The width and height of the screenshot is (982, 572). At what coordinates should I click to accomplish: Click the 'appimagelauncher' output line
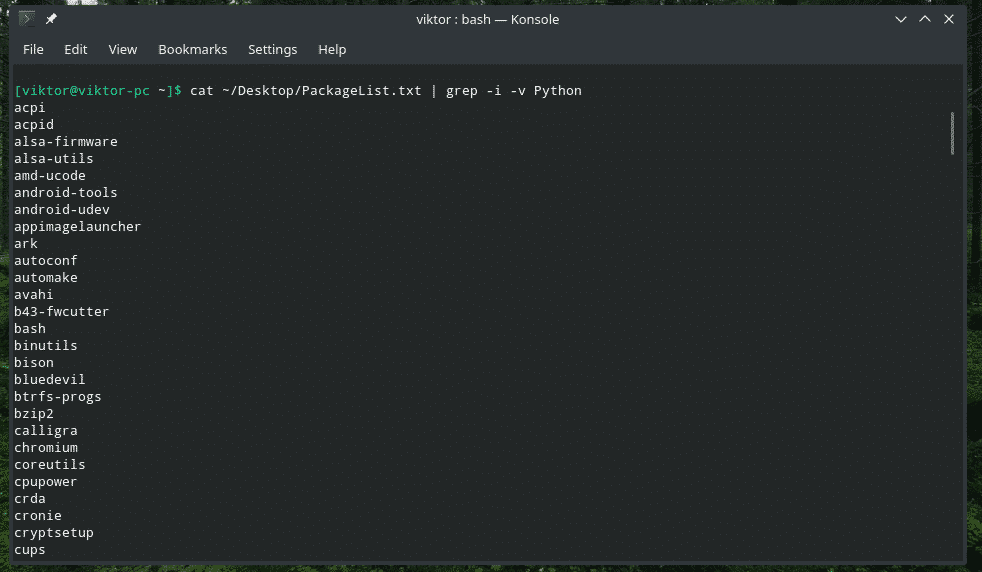click(x=78, y=227)
